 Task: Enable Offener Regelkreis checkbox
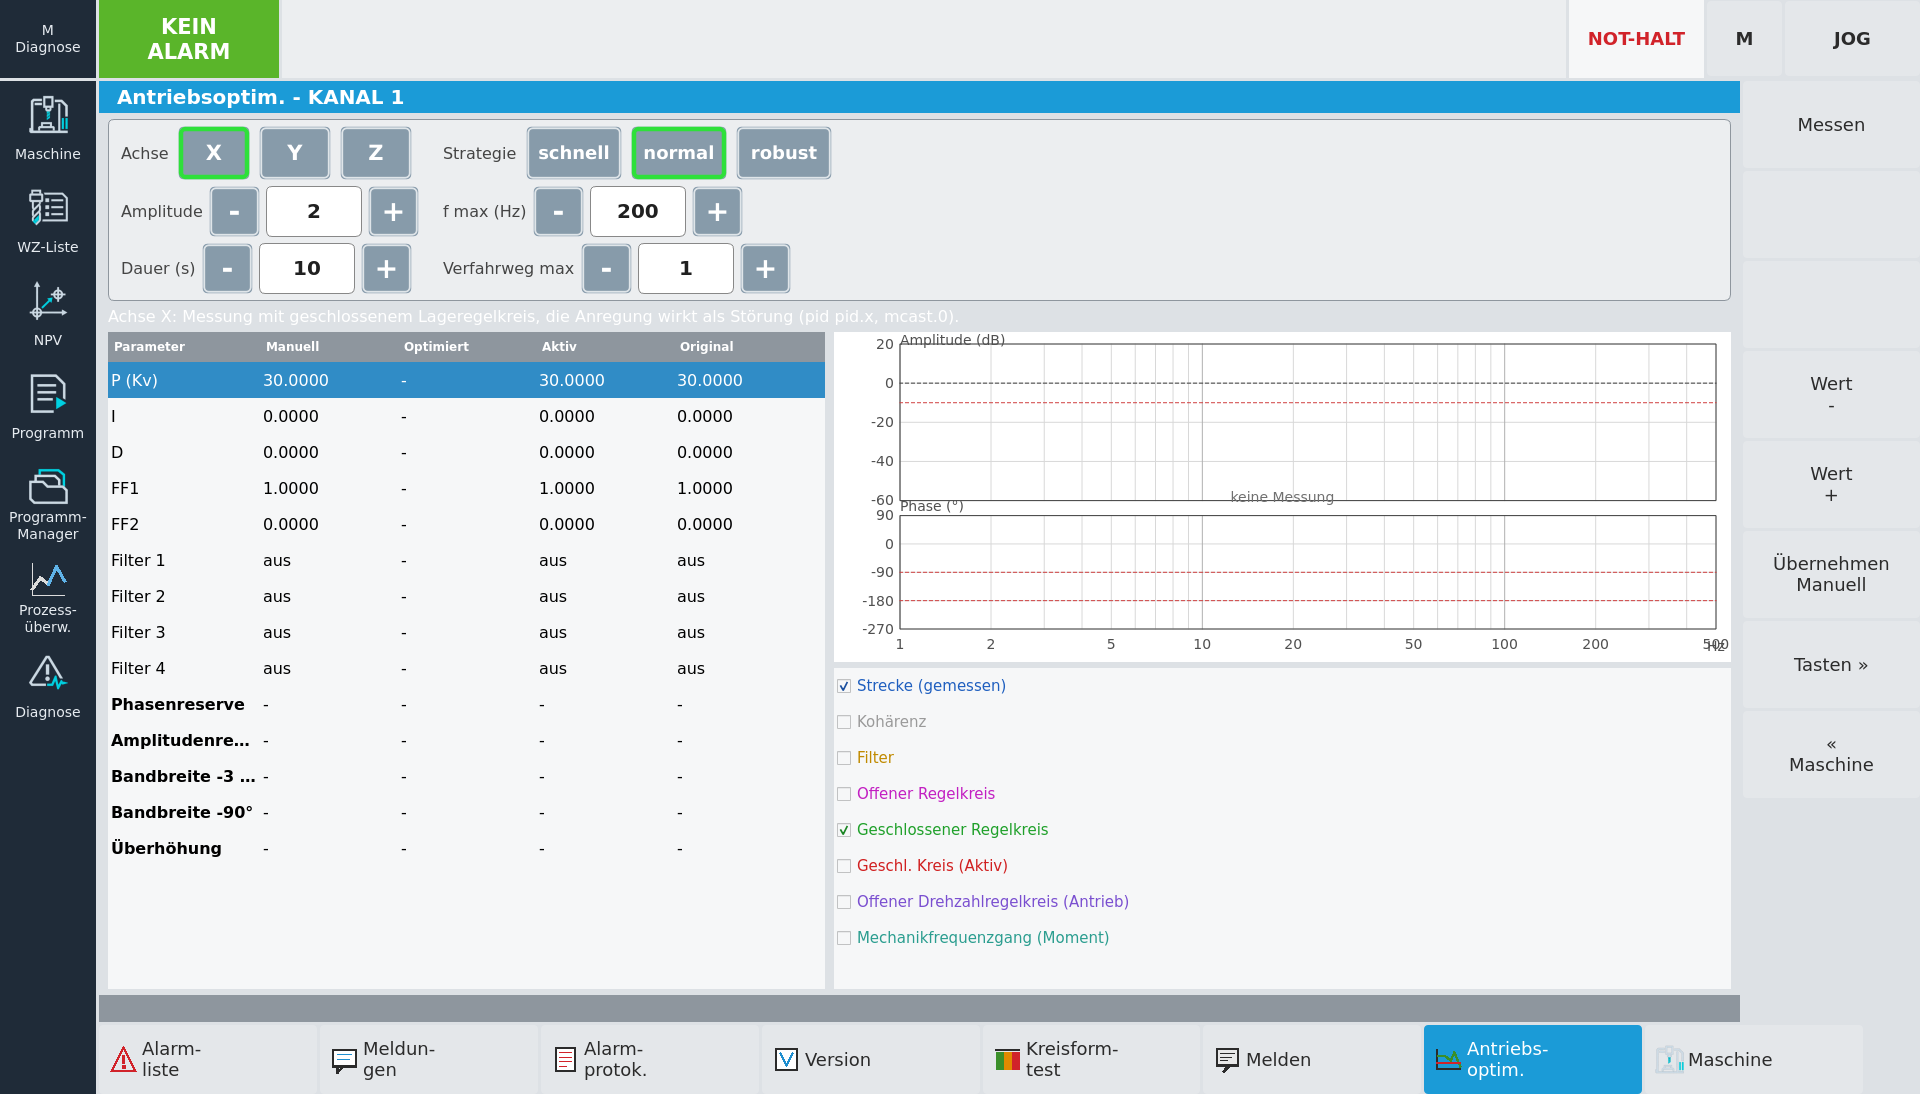coord(844,794)
